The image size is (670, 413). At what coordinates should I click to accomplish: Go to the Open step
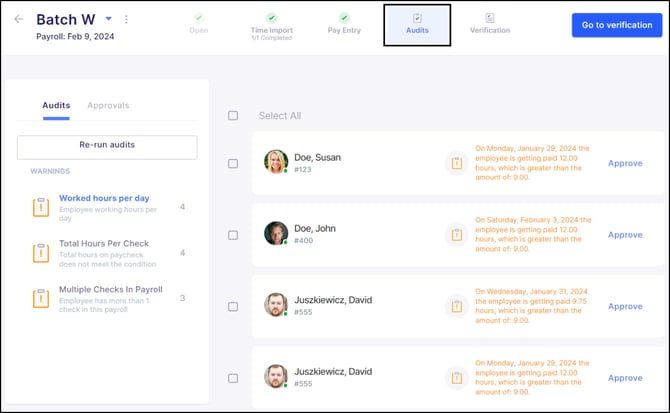pos(199,24)
